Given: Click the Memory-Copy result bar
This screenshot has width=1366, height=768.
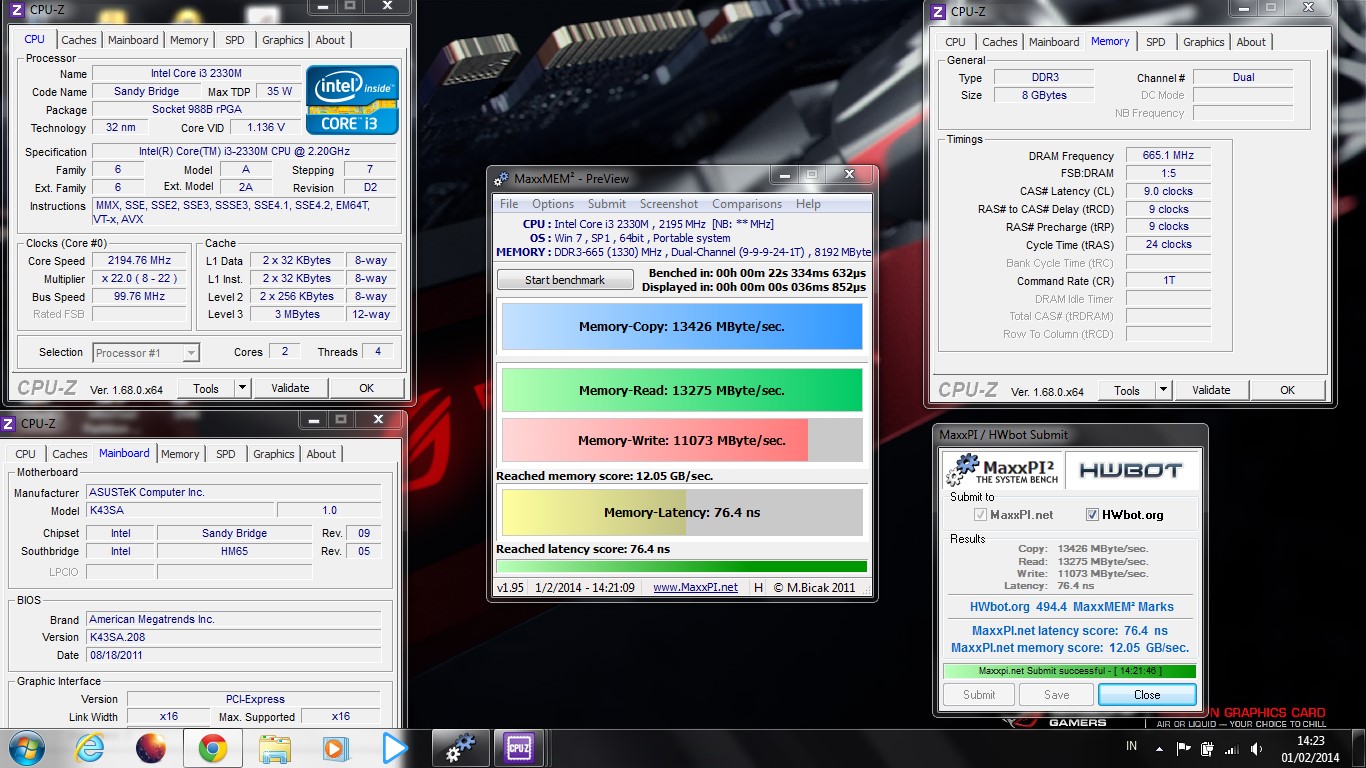Looking at the screenshot, I should click(x=682, y=327).
